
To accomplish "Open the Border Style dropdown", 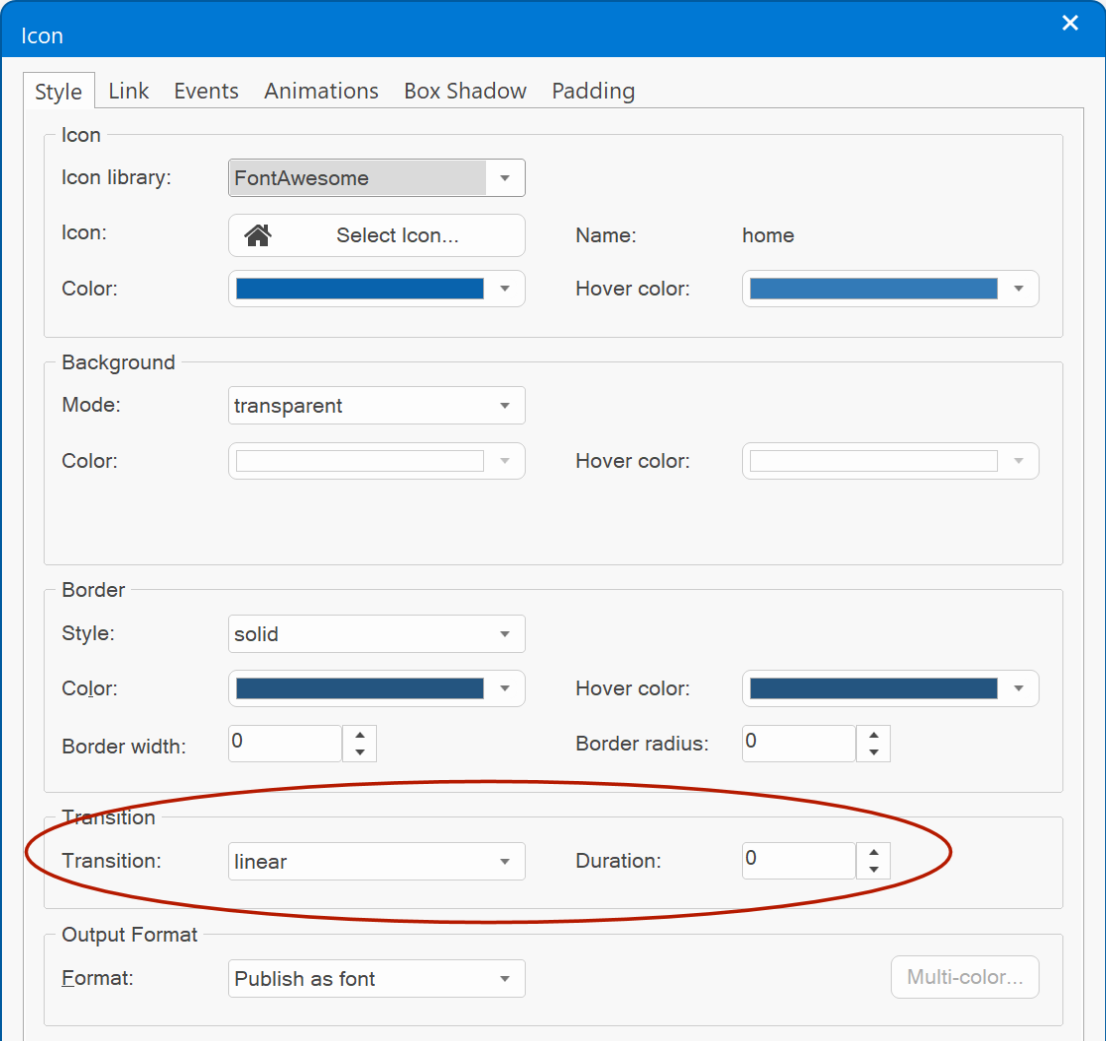I will point(376,634).
